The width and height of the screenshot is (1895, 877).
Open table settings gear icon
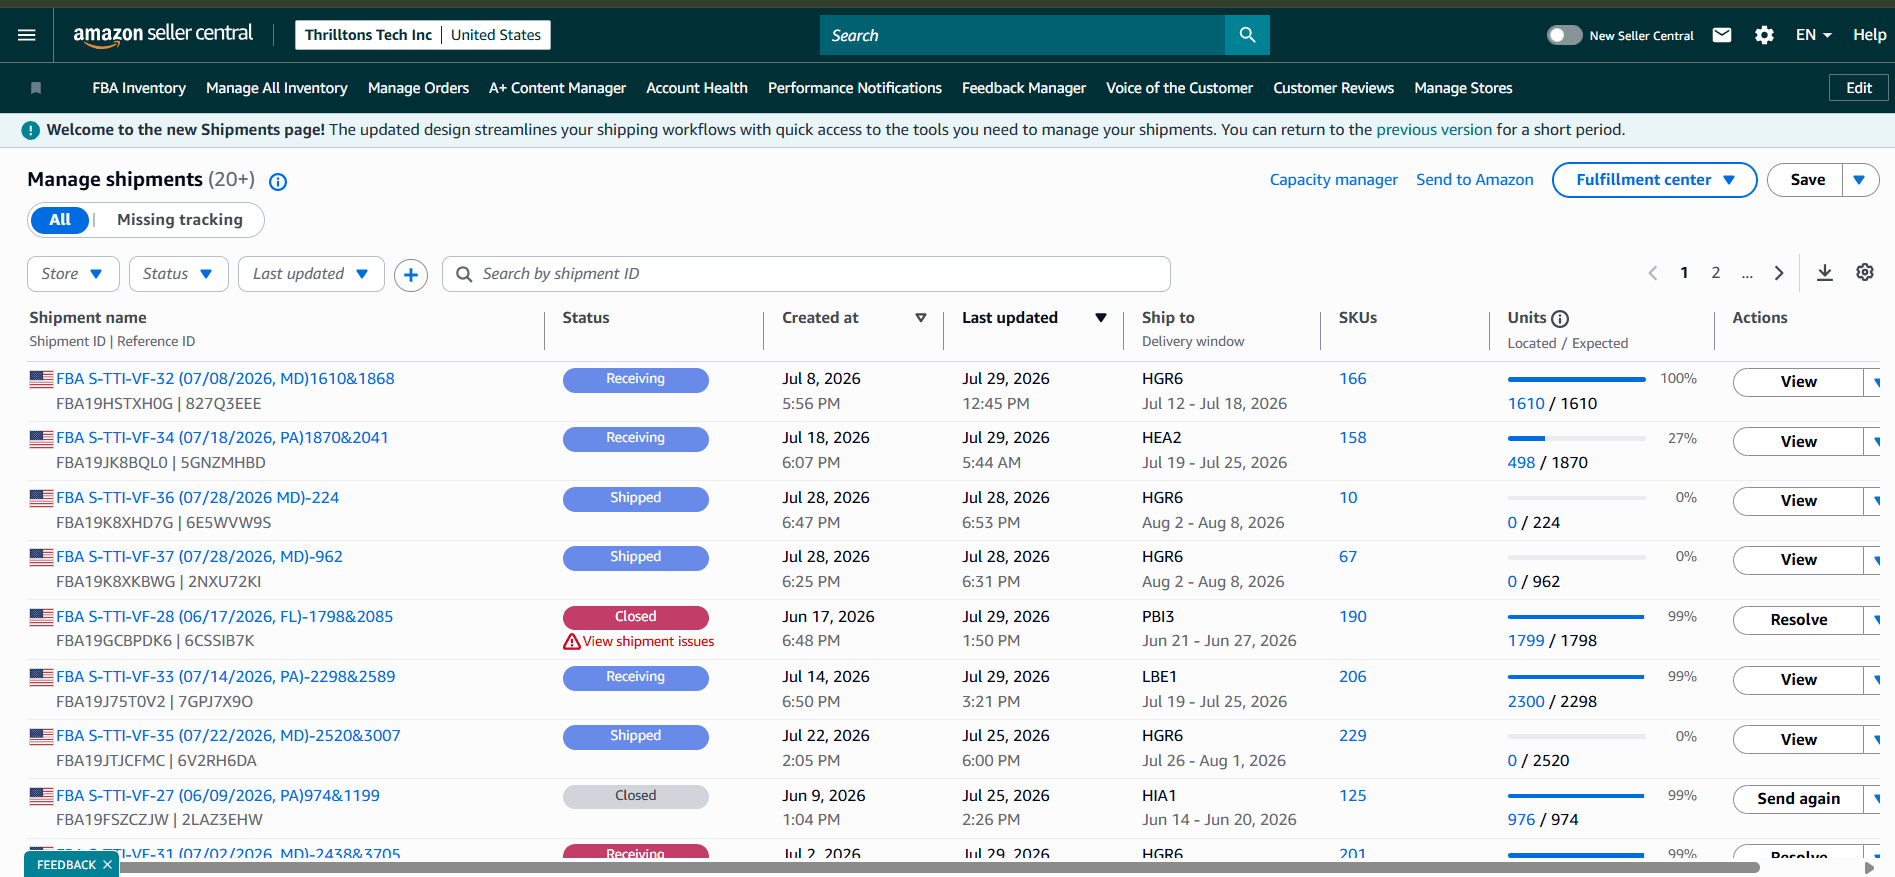(1865, 272)
